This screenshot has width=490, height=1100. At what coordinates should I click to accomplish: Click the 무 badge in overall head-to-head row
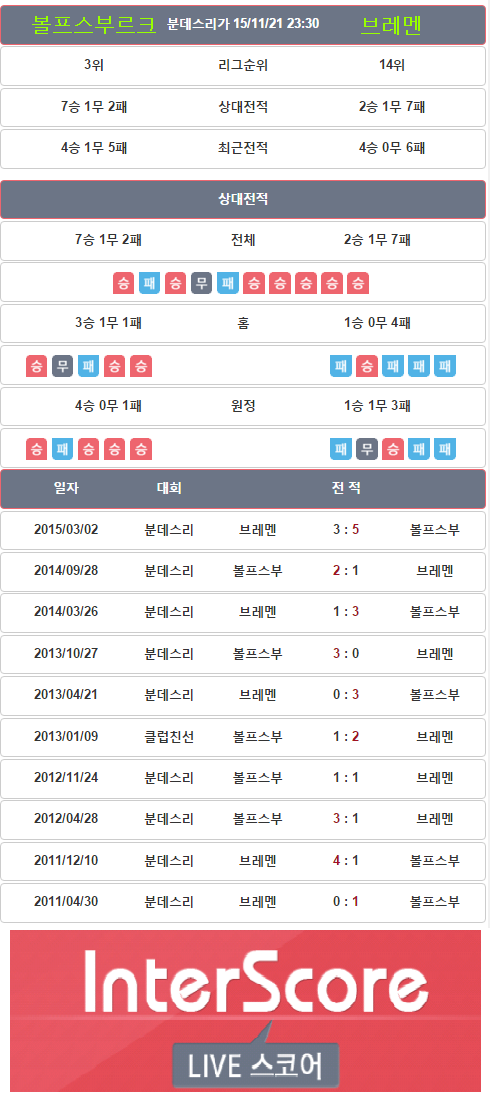click(201, 283)
